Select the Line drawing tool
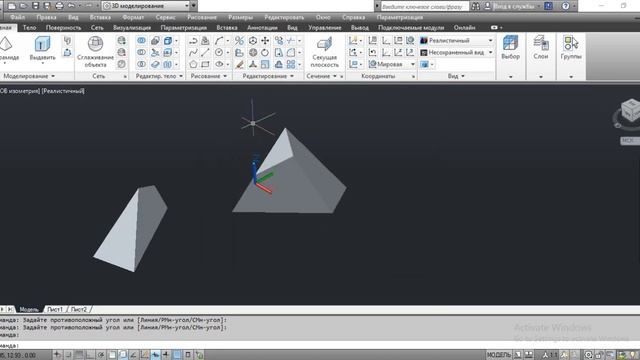The height and width of the screenshot is (360, 640). 205,52
